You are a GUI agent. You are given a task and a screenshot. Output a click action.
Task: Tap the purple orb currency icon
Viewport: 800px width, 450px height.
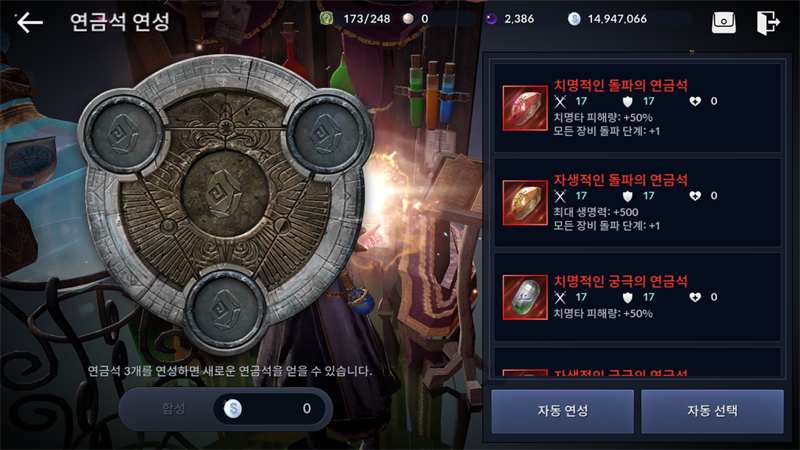pyautogui.click(x=491, y=19)
